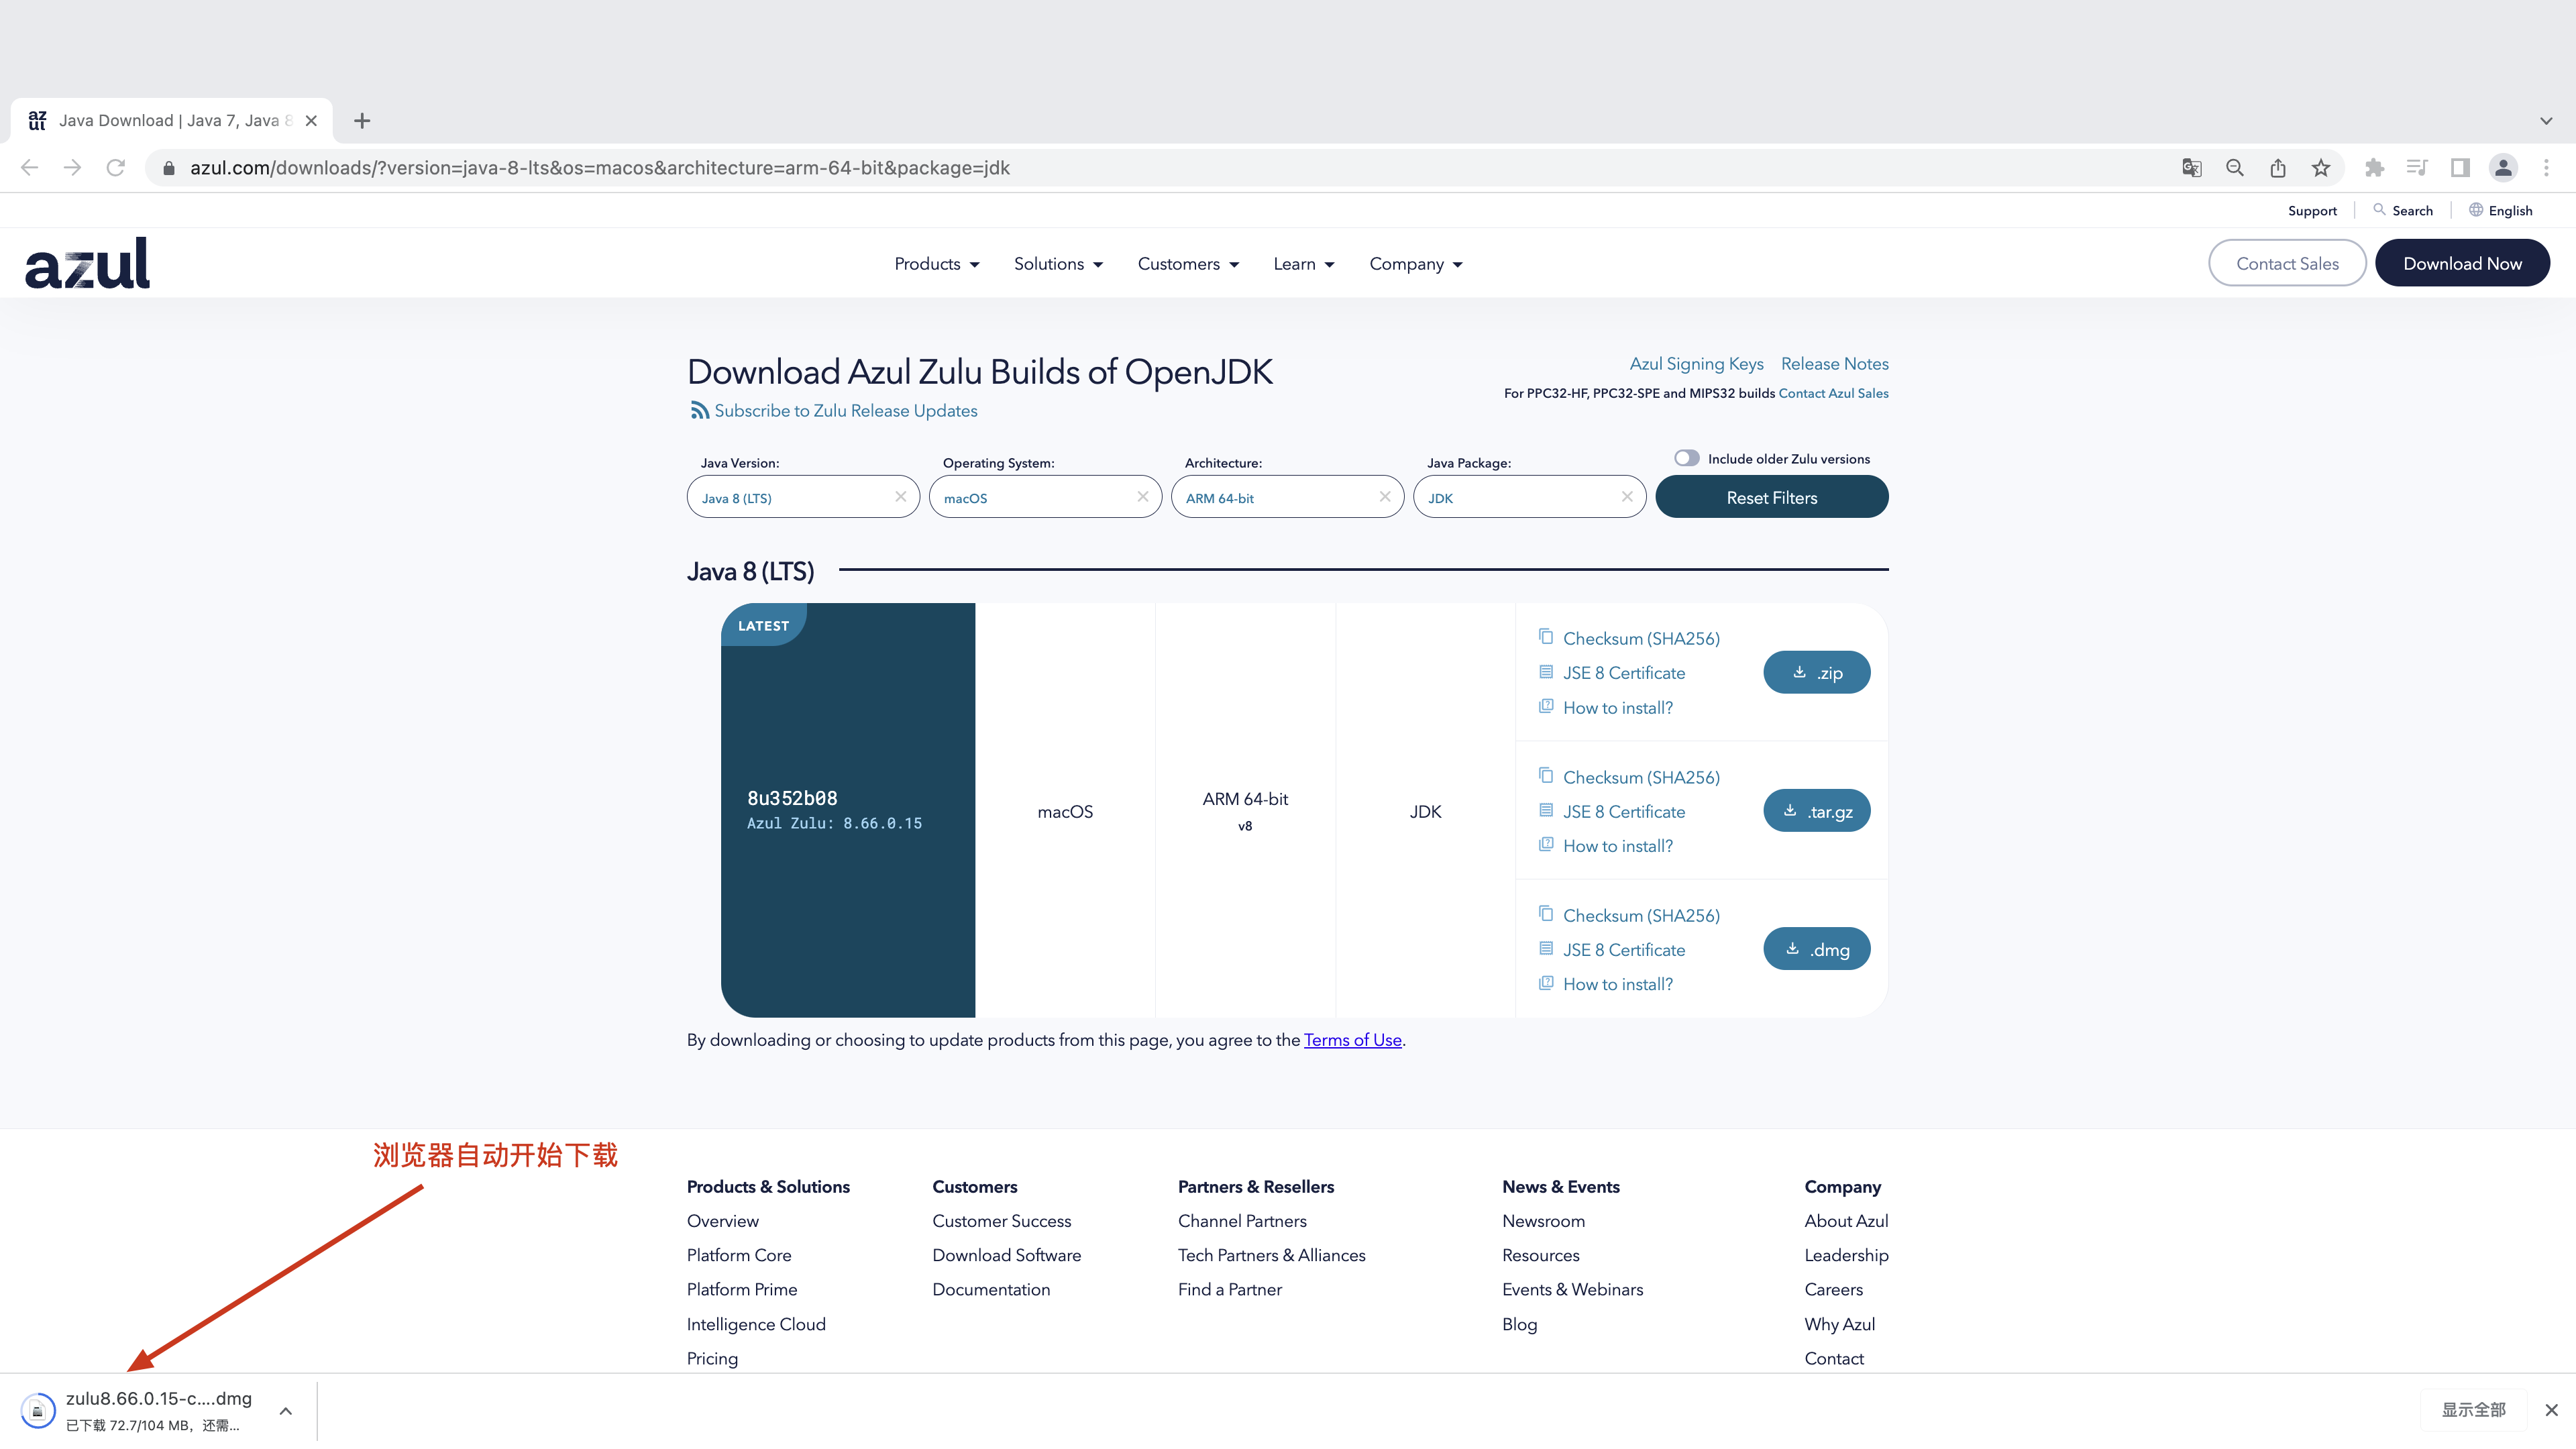Click the browser forward arrow

(72, 168)
